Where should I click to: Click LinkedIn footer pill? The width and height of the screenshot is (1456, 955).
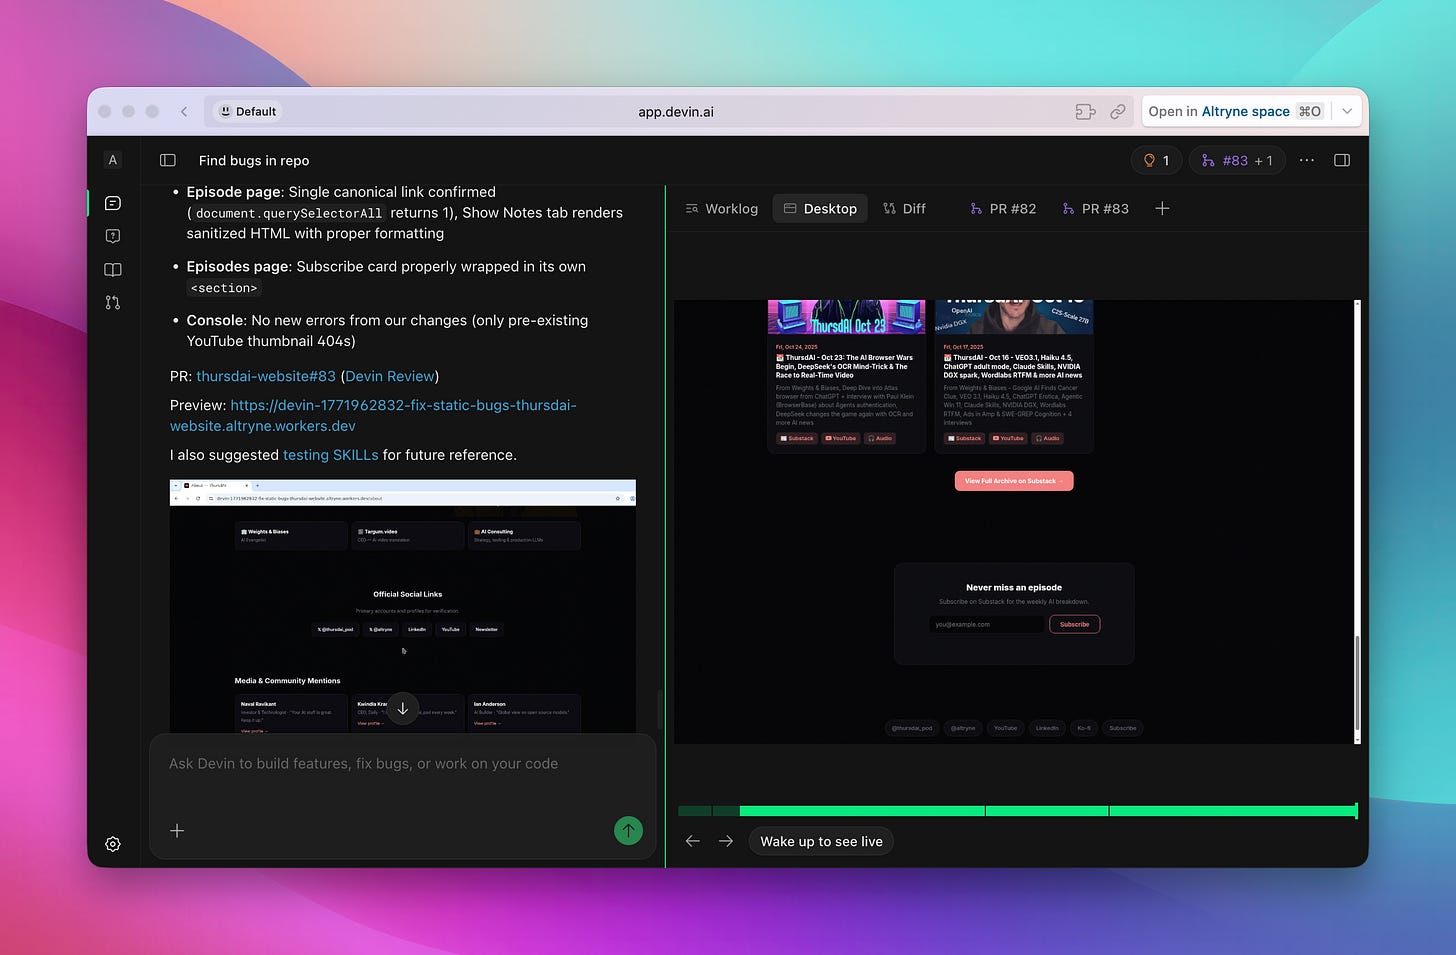pos(1047,728)
